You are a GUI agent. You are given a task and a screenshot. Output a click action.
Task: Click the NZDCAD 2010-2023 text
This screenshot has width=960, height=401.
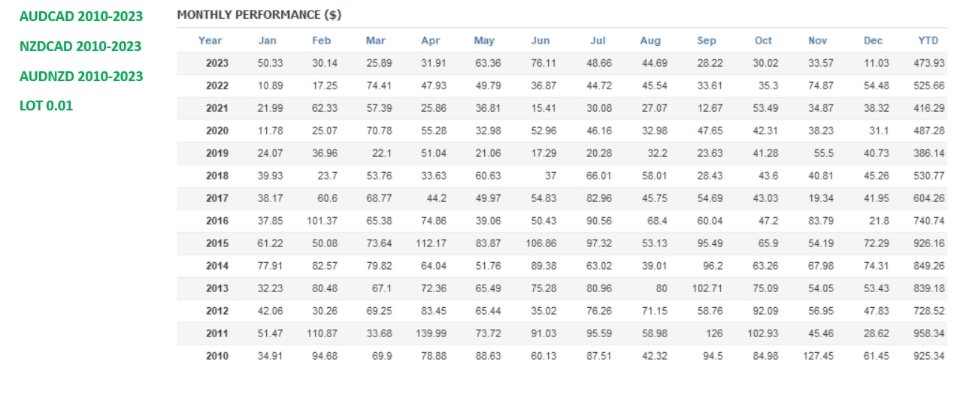tap(80, 47)
